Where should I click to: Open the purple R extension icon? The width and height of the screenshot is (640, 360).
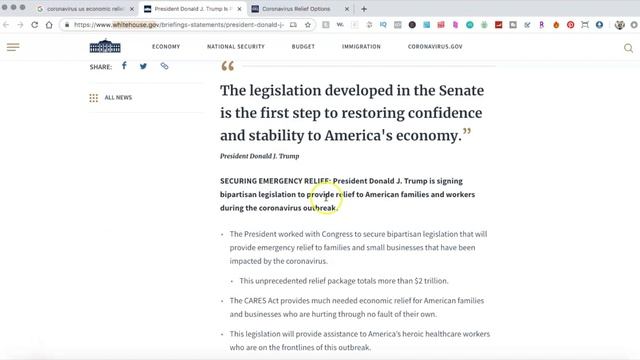542,25
